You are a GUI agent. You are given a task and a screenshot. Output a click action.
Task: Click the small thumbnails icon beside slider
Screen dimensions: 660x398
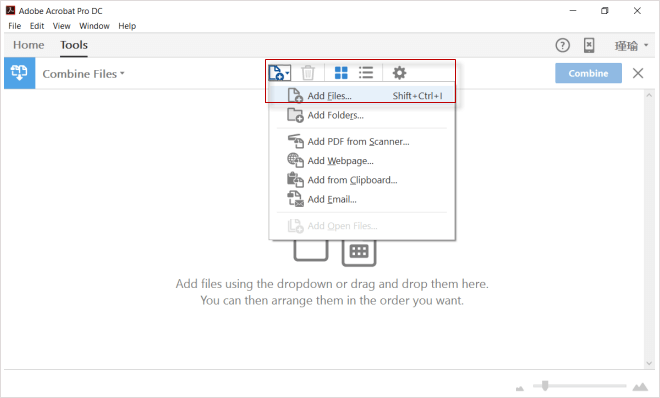[520, 388]
